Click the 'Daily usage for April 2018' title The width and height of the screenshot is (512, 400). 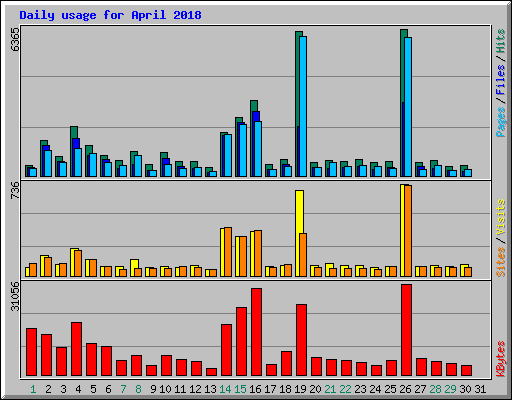[x=110, y=15]
